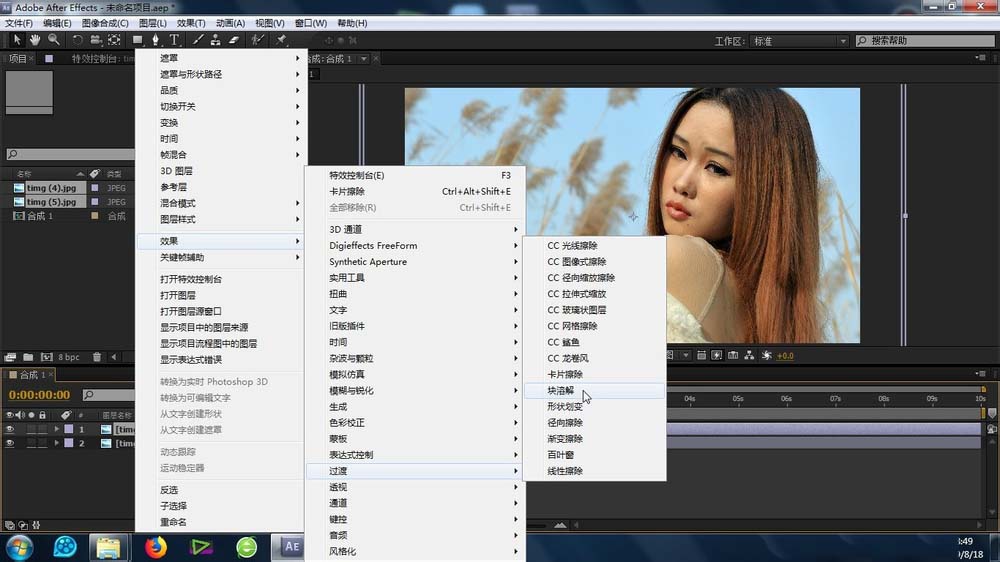Viewport: 1000px width, 562px height.
Task: Open the Windows Start menu
Action: (19, 547)
